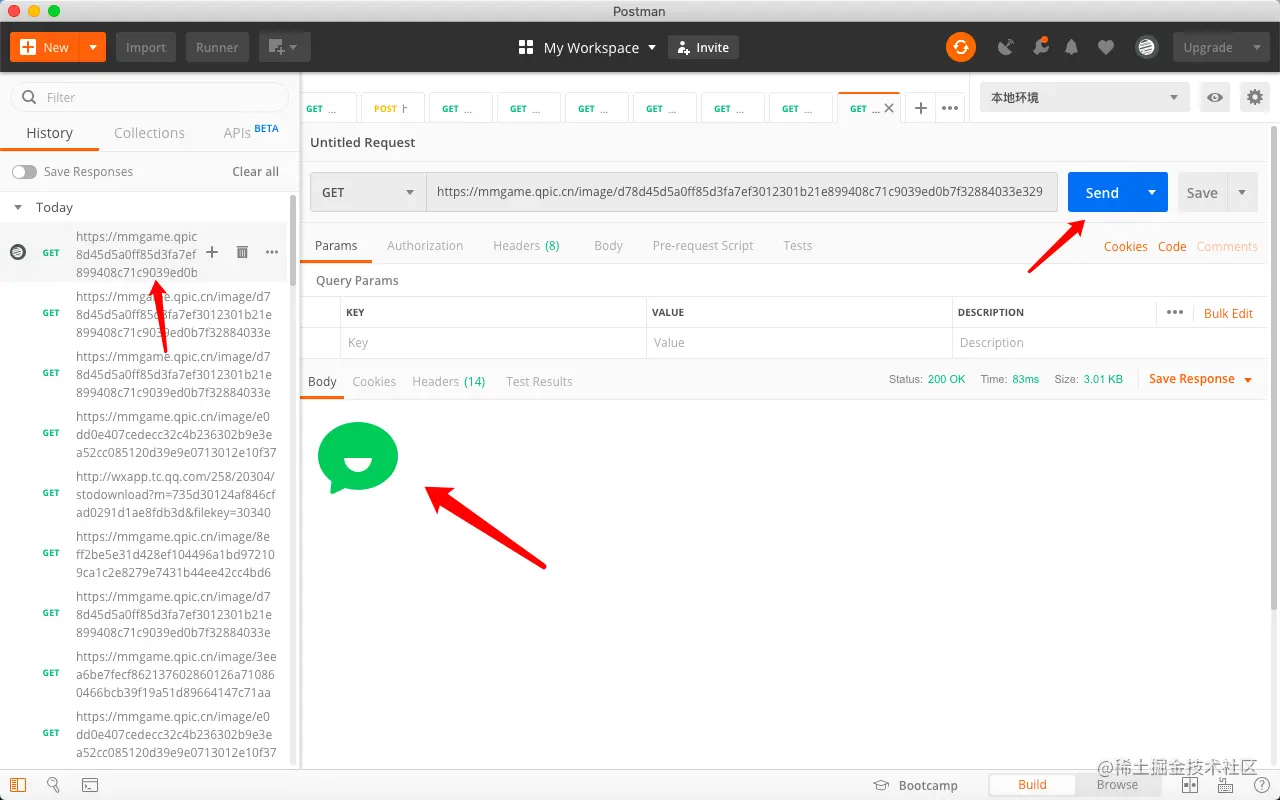
Task: Open the Pre-request Script tab
Action: pyautogui.click(x=703, y=245)
